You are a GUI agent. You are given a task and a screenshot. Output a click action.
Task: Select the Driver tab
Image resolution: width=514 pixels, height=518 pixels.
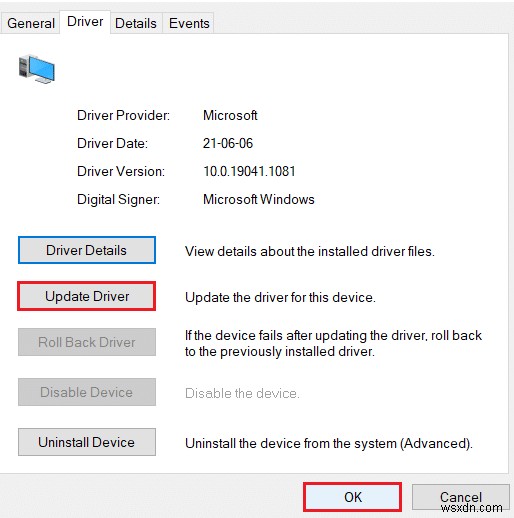(x=85, y=22)
